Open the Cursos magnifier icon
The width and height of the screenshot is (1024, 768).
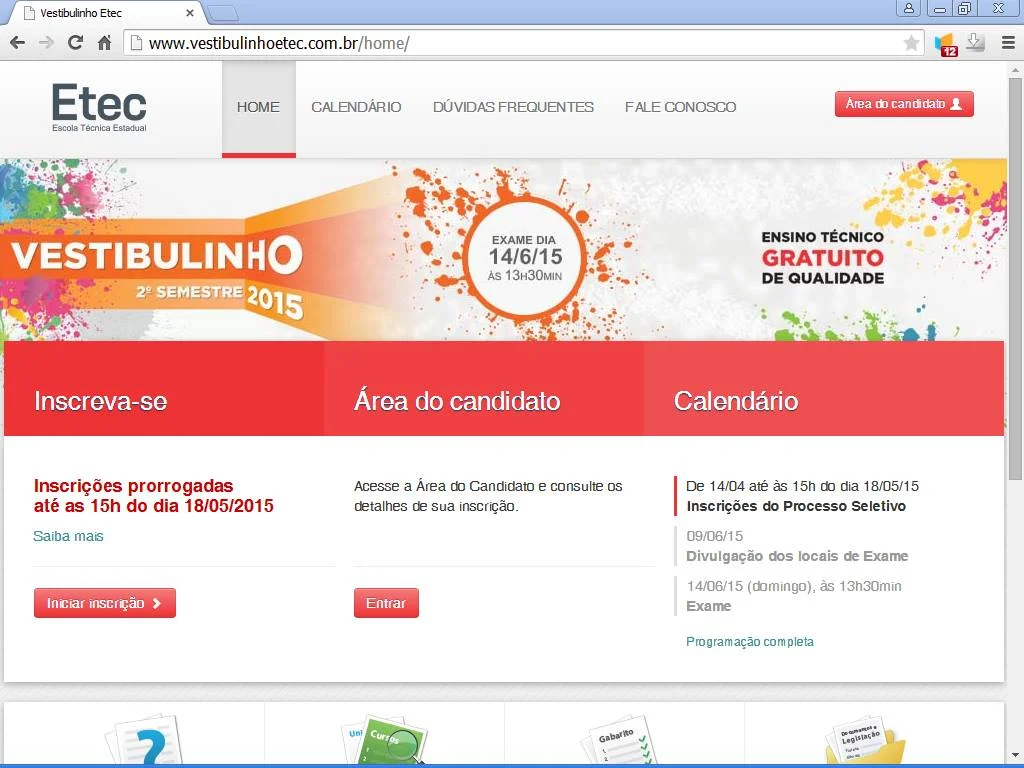coord(385,741)
